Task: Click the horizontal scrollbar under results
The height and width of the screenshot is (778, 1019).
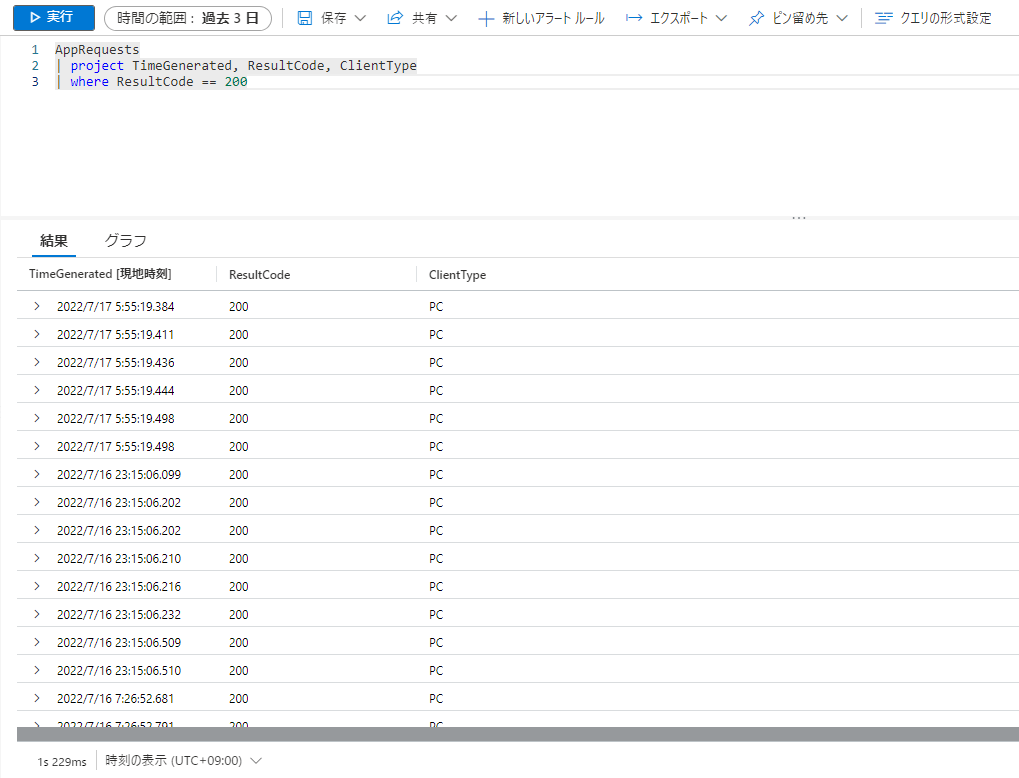Action: click(x=517, y=734)
